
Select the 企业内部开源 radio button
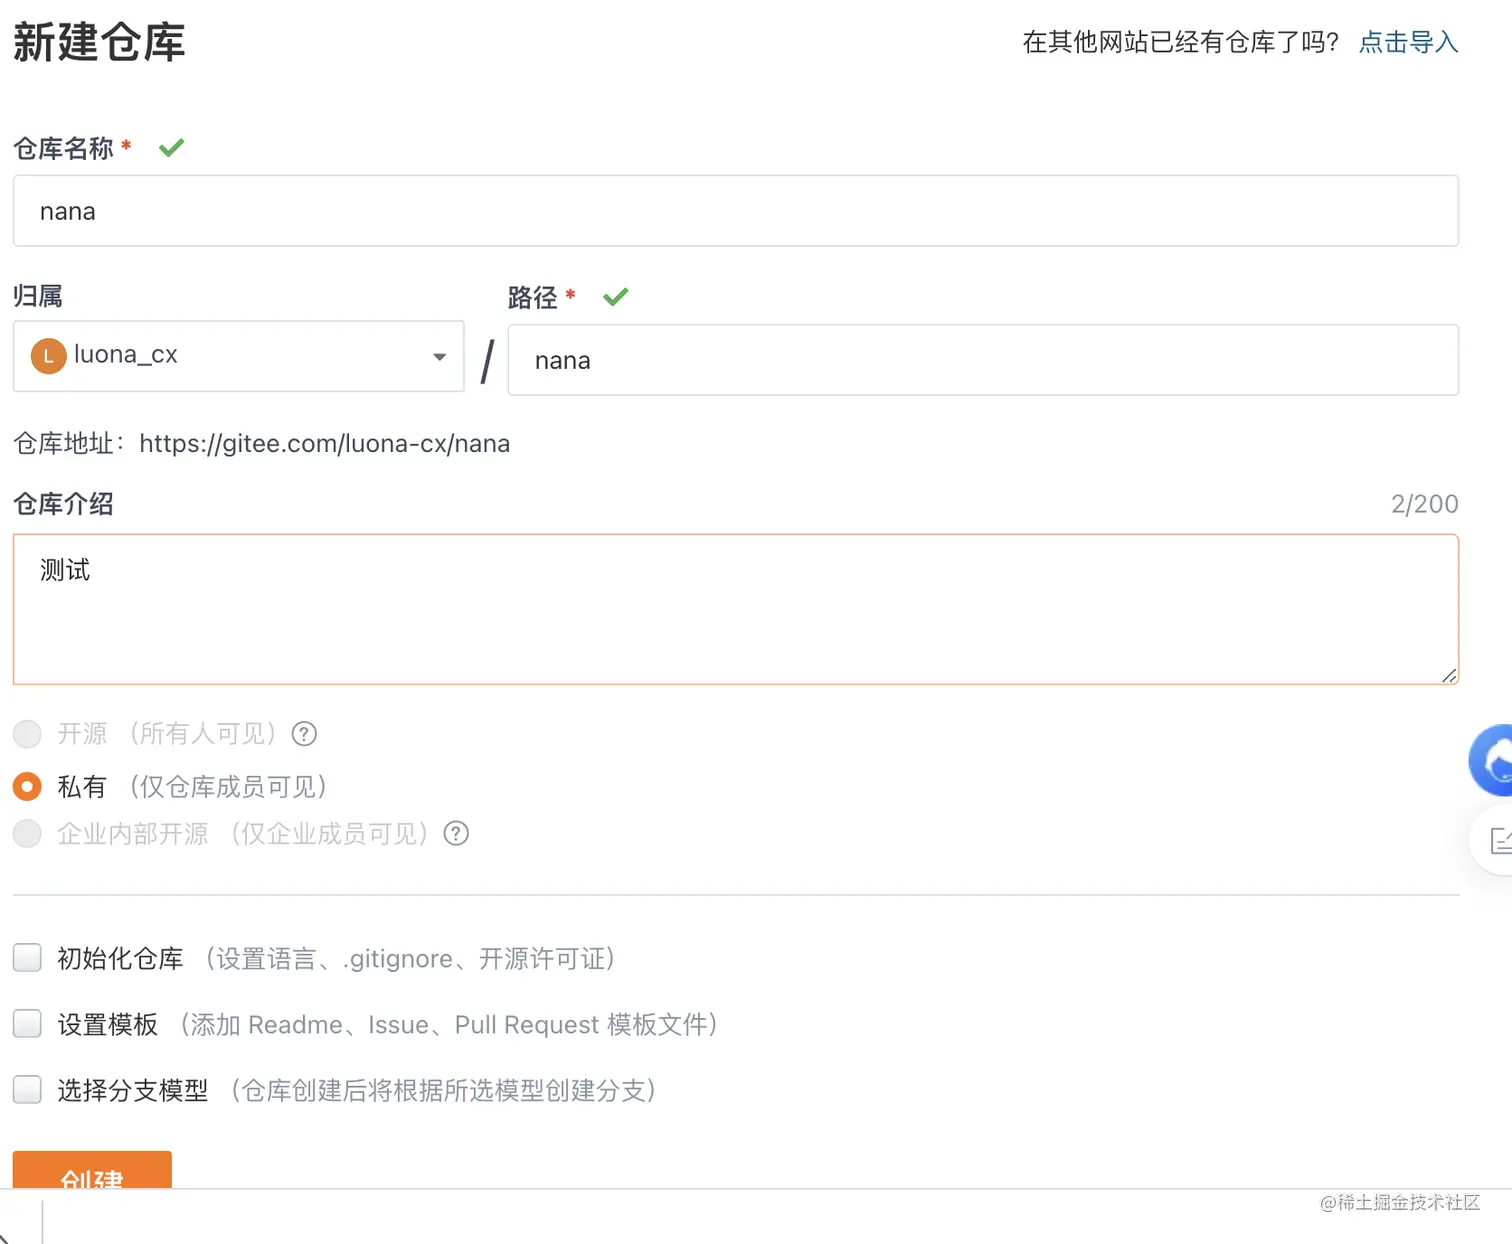tap(27, 833)
